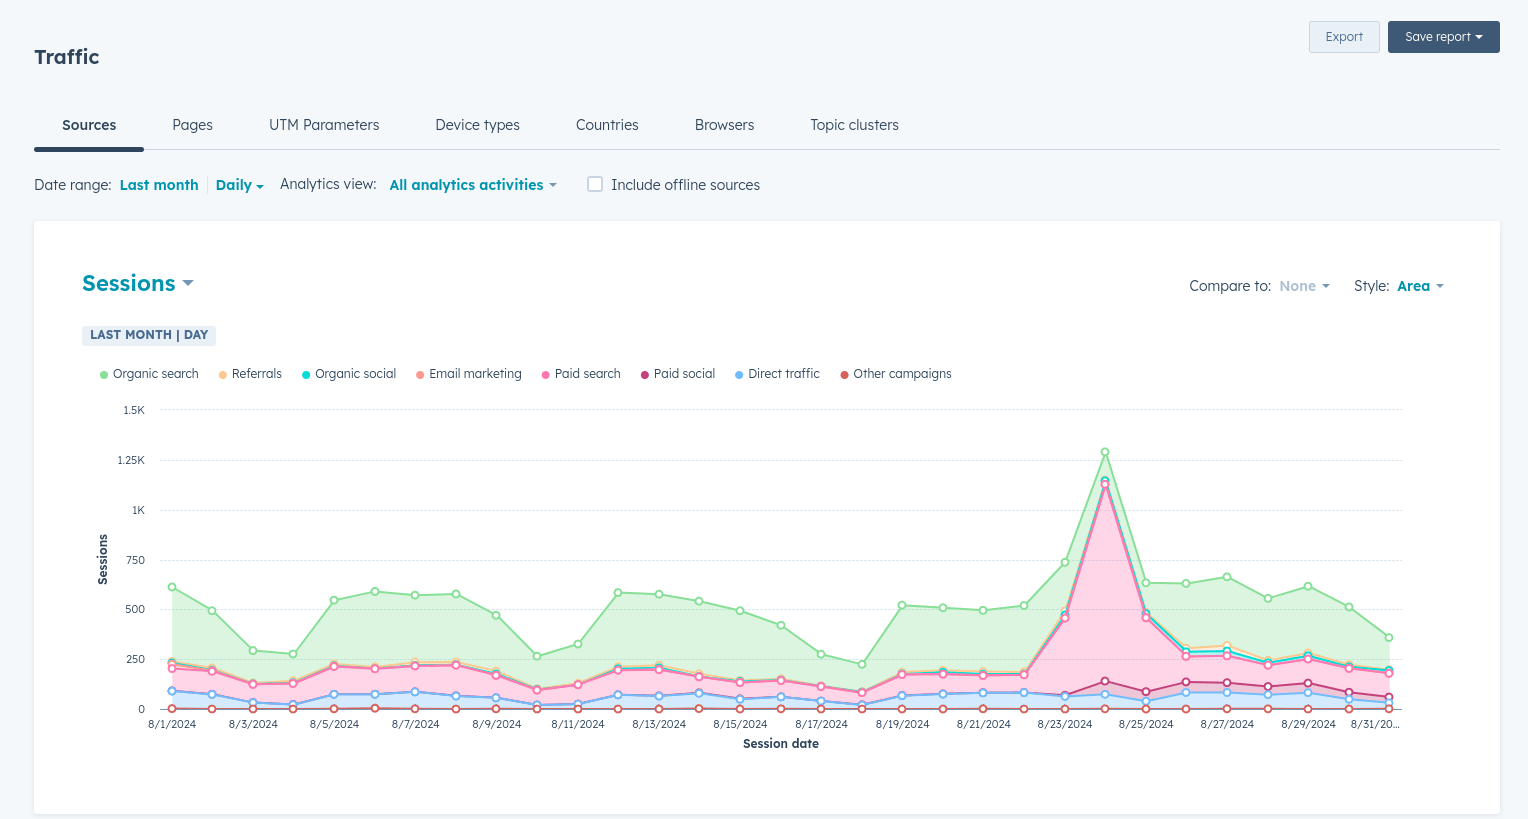Enable Include offline sources checkbox
This screenshot has width=1528, height=819.
pos(595,184)
